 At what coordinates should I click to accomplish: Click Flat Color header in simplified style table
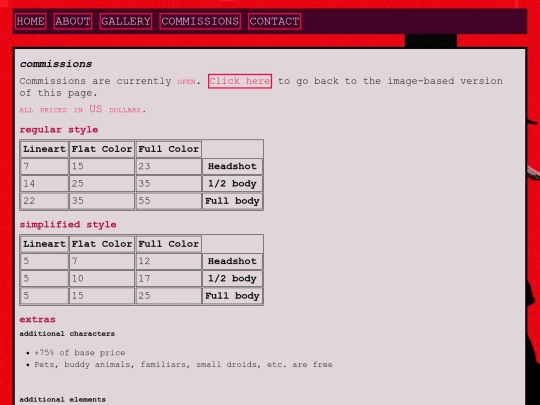[102, 244]
